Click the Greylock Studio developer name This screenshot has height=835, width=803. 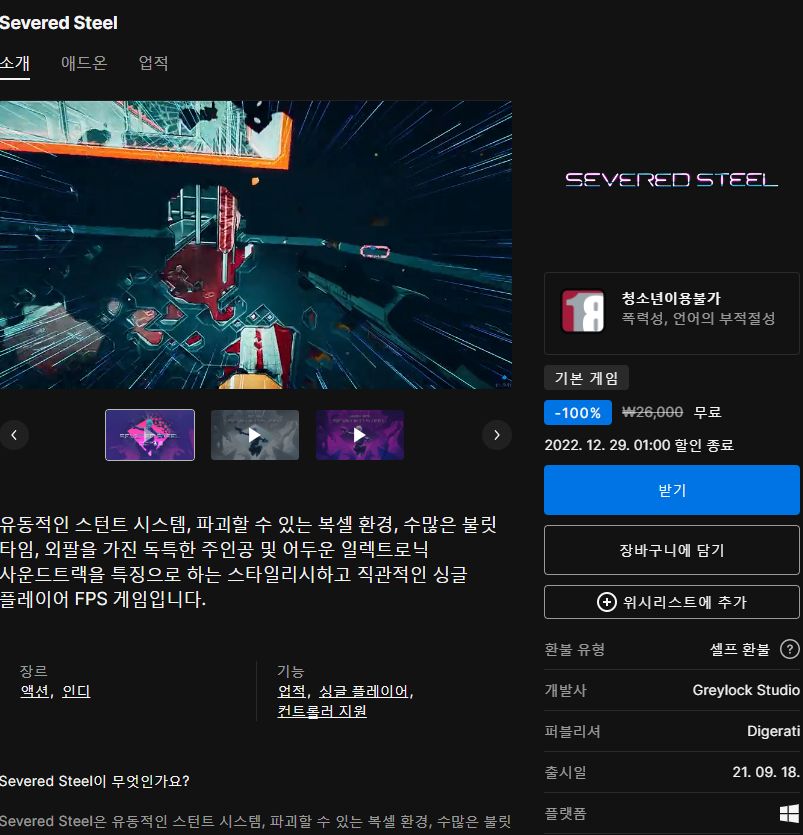[746, 691]
